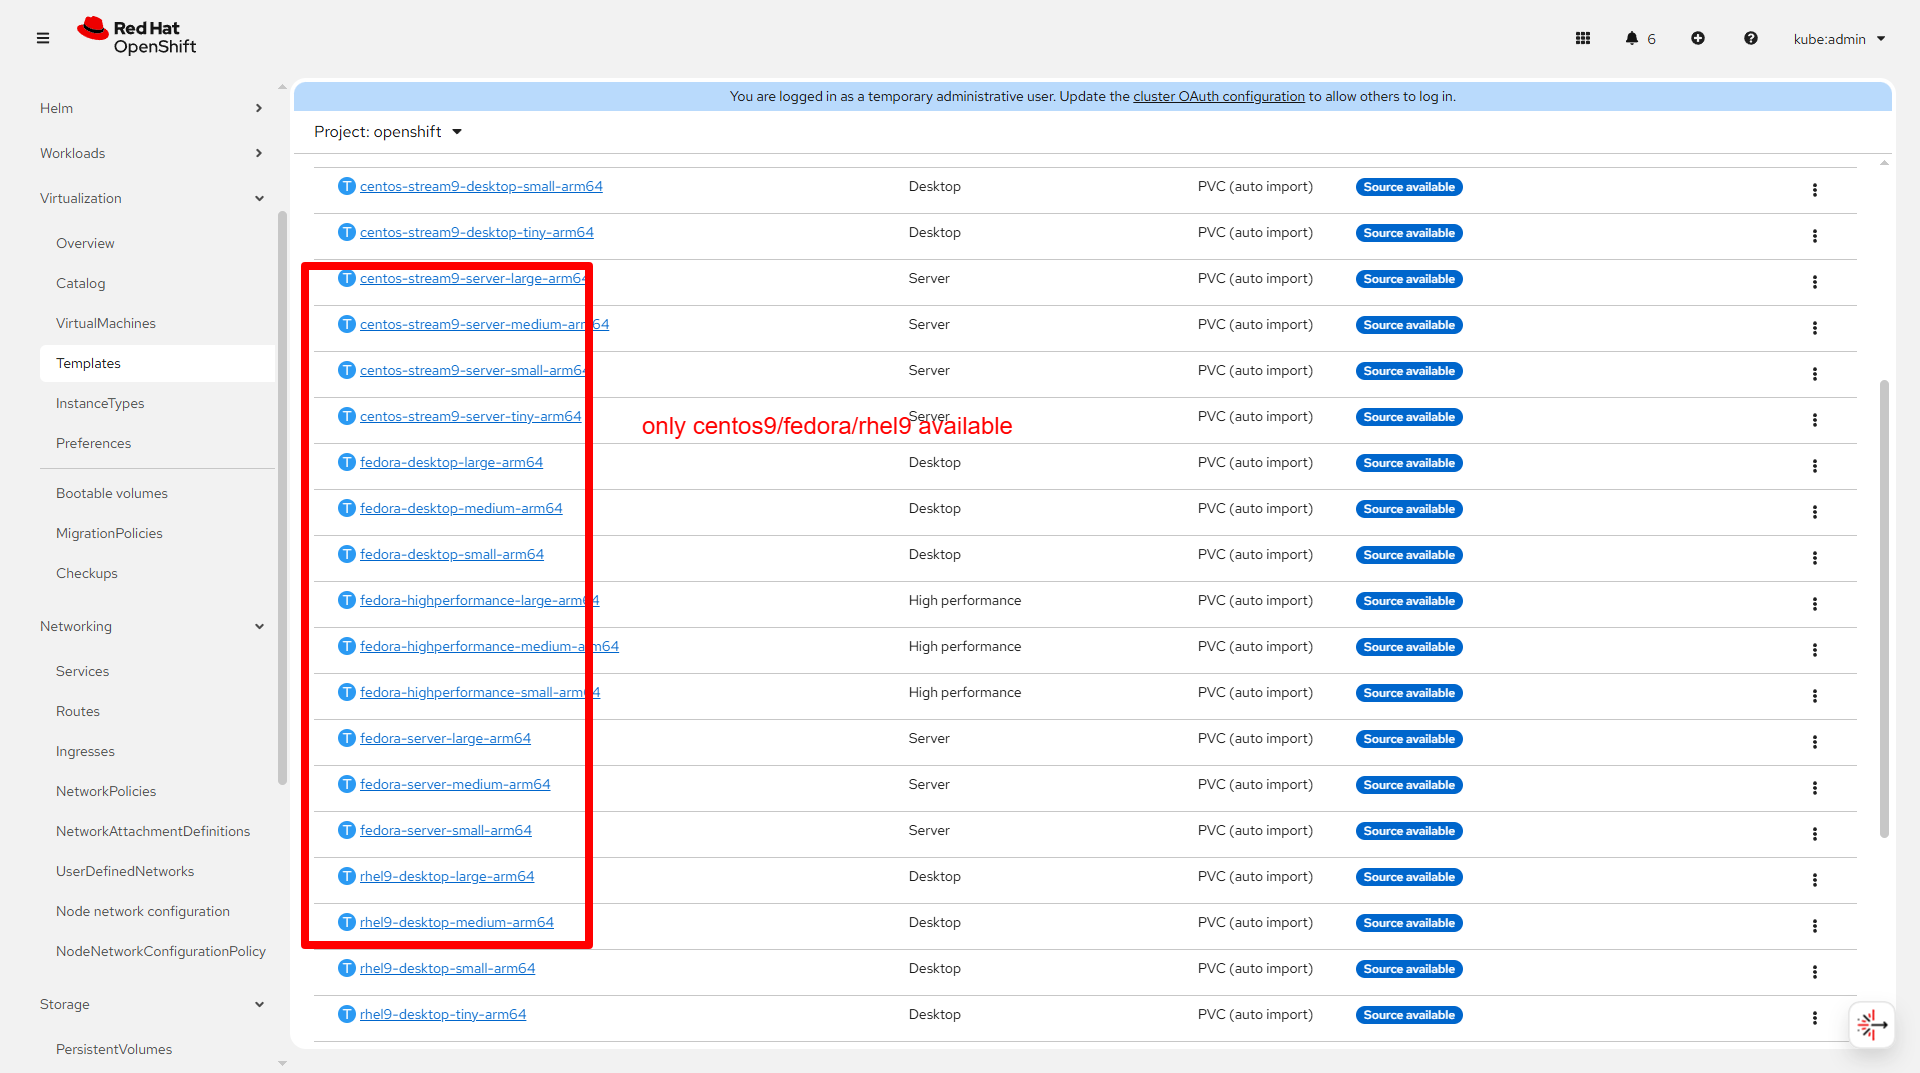Go to Routes under Networking
Image resolution: width=1920 pixels, height=1073 pixels.
coord(78,711)
